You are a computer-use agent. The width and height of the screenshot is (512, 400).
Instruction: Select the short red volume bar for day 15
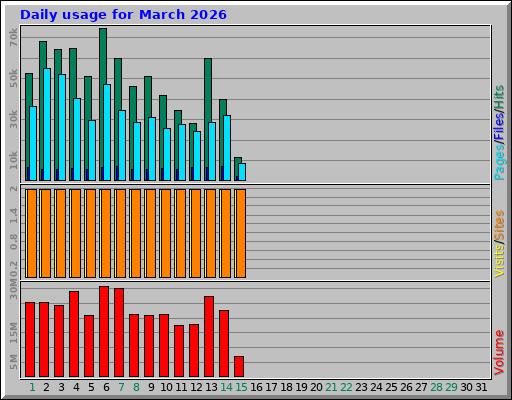pos(239,366)
